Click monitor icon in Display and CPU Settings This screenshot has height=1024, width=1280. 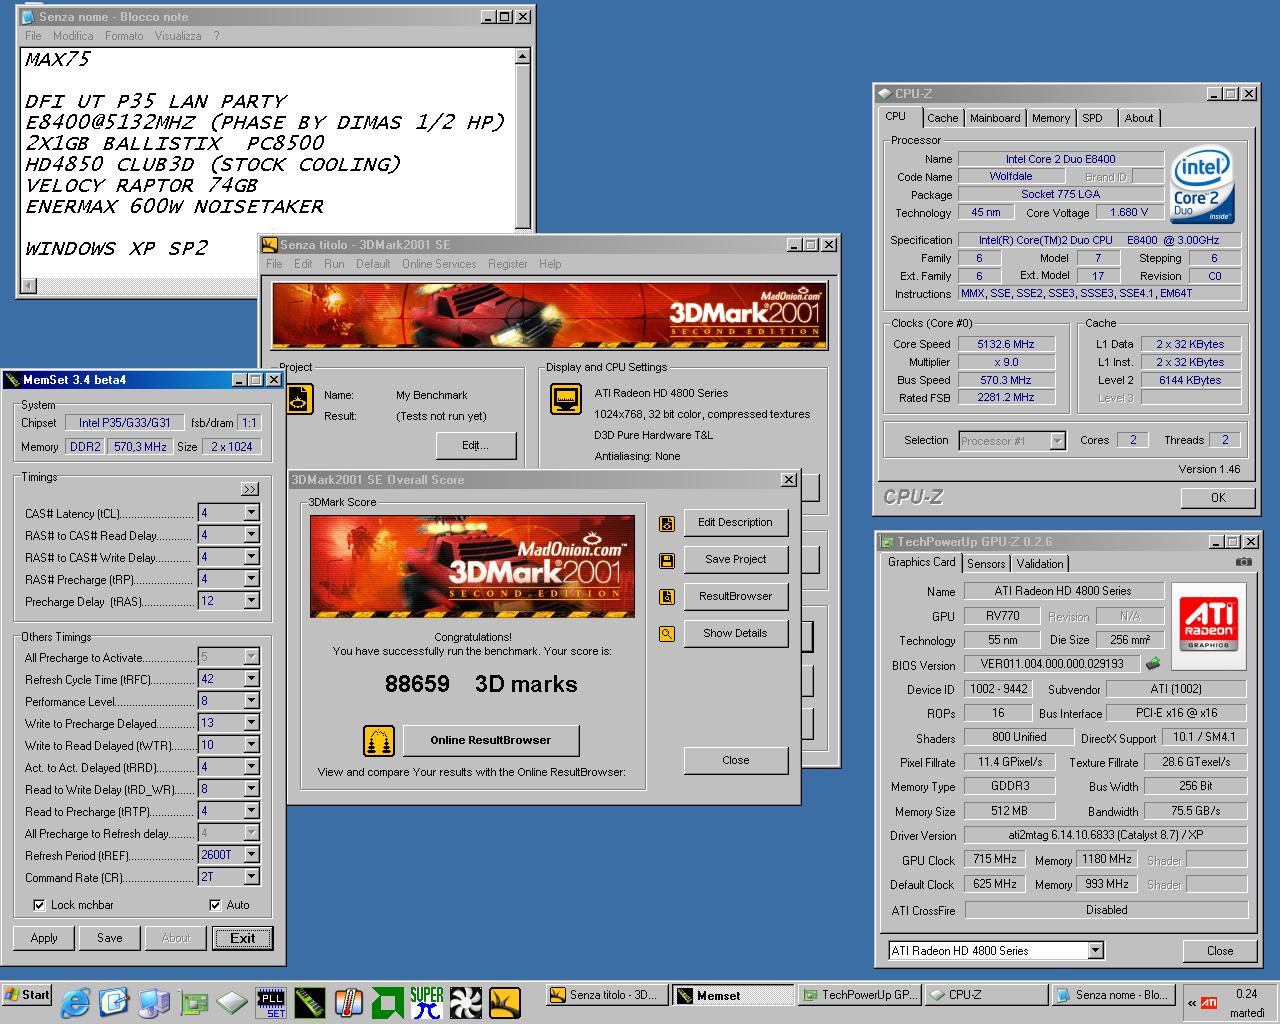click(565, 399)
